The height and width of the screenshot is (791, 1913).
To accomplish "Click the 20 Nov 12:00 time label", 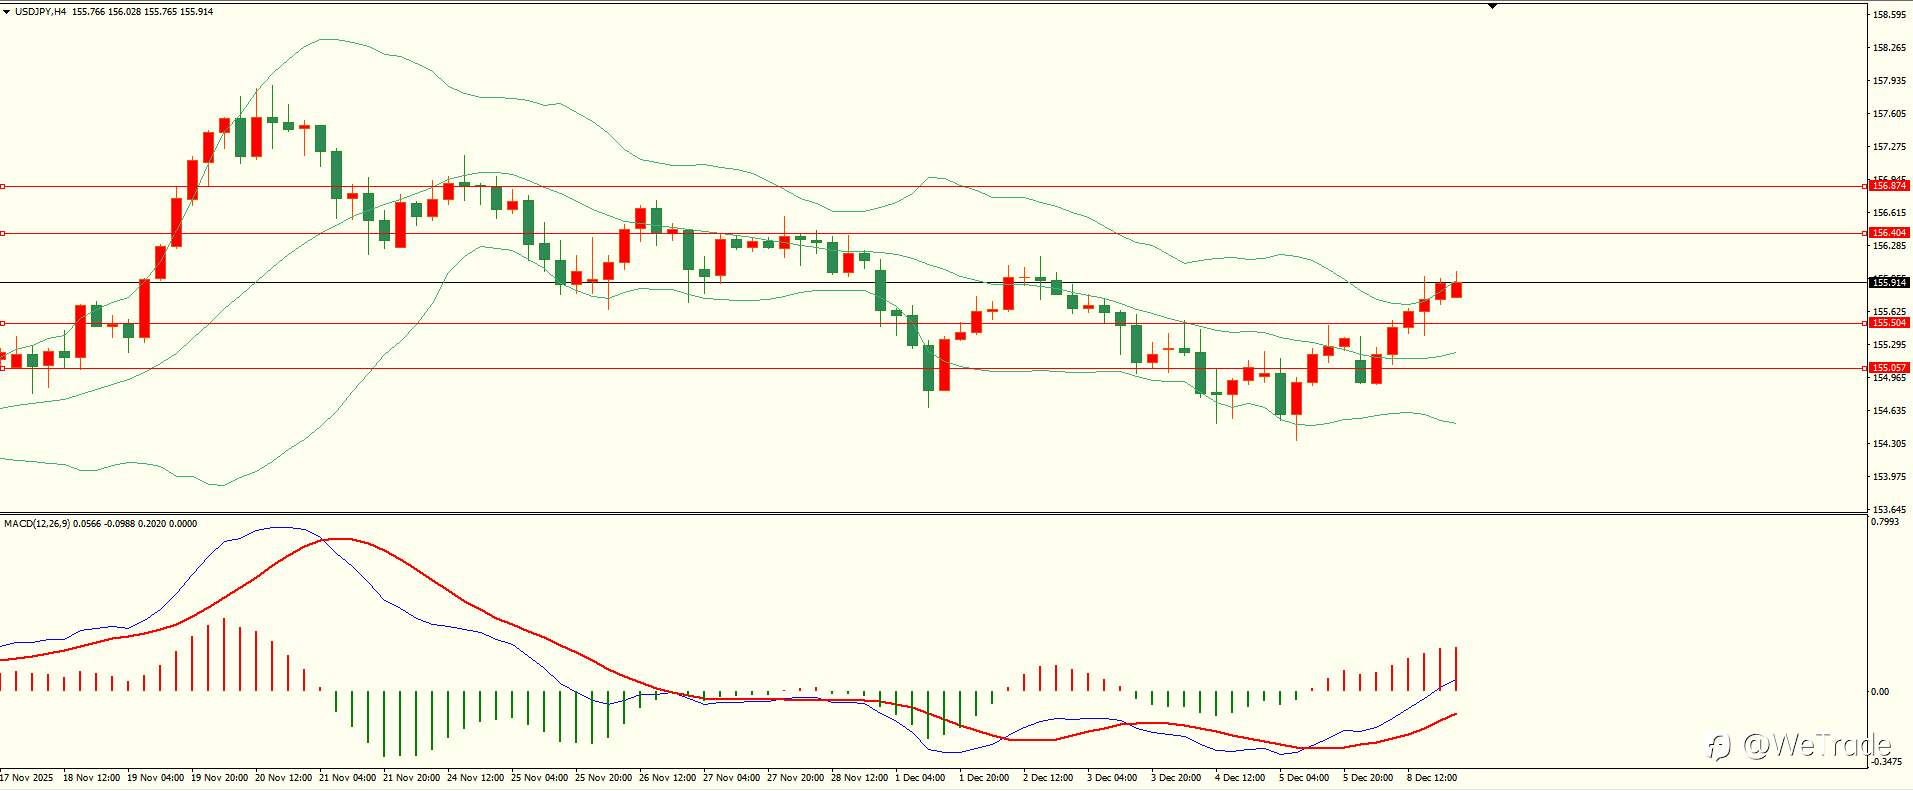I will 284,778.
